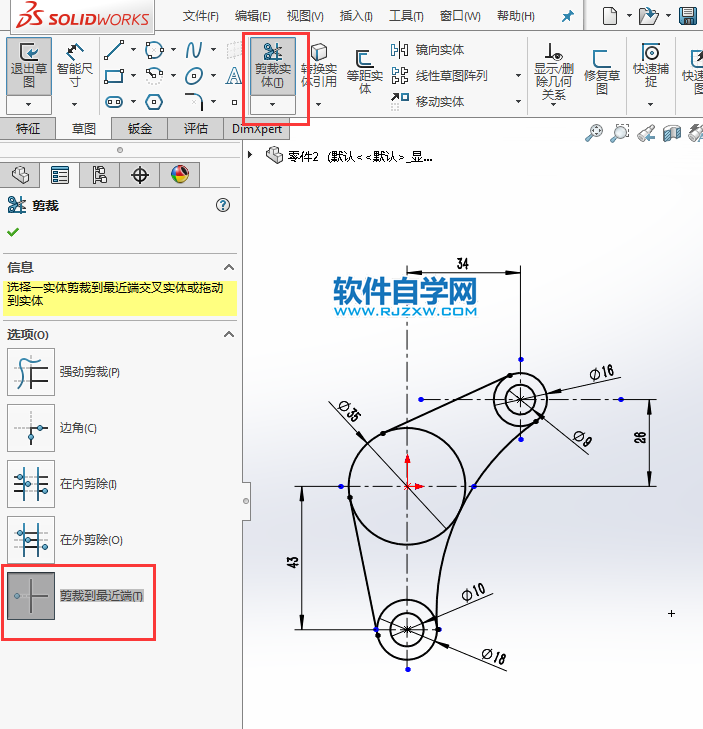Confirm trim with the green checkmark

(13, 232)
